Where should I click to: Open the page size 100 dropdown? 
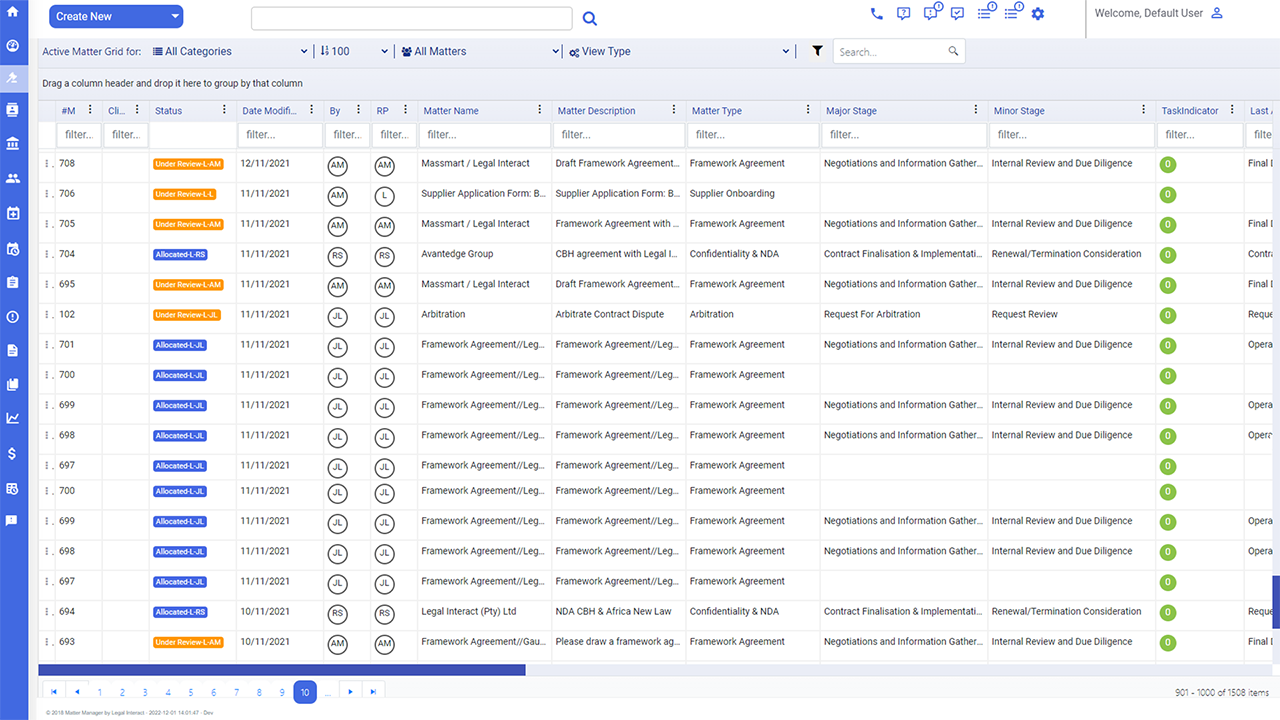click(x=354, y=52)
